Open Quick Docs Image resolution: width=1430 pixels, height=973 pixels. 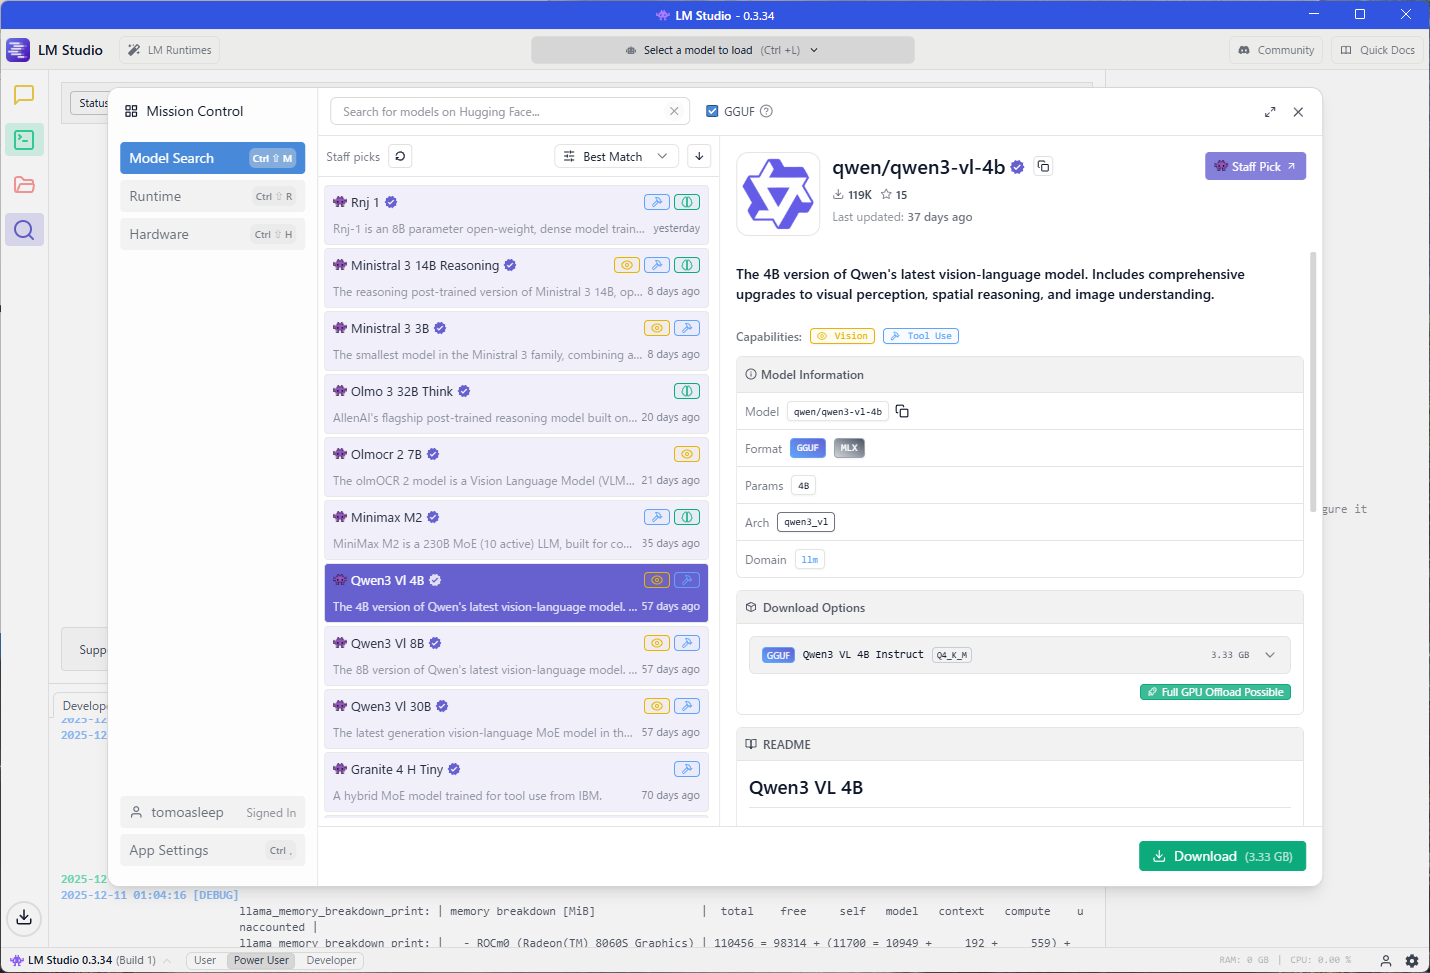click(x=1377, y=50)
